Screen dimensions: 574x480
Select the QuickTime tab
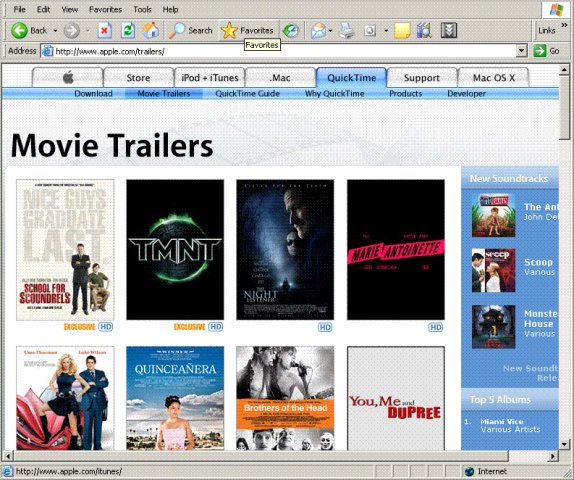351,78
